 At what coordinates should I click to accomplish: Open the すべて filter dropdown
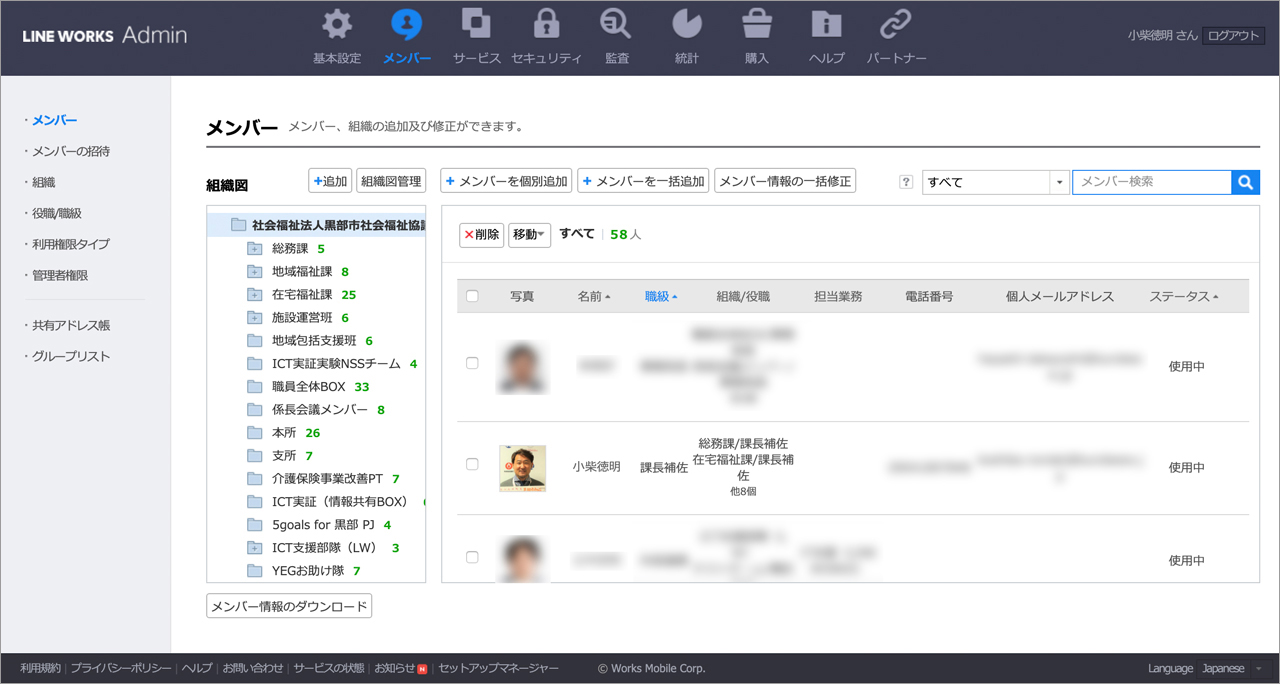[x=995, y=182]
